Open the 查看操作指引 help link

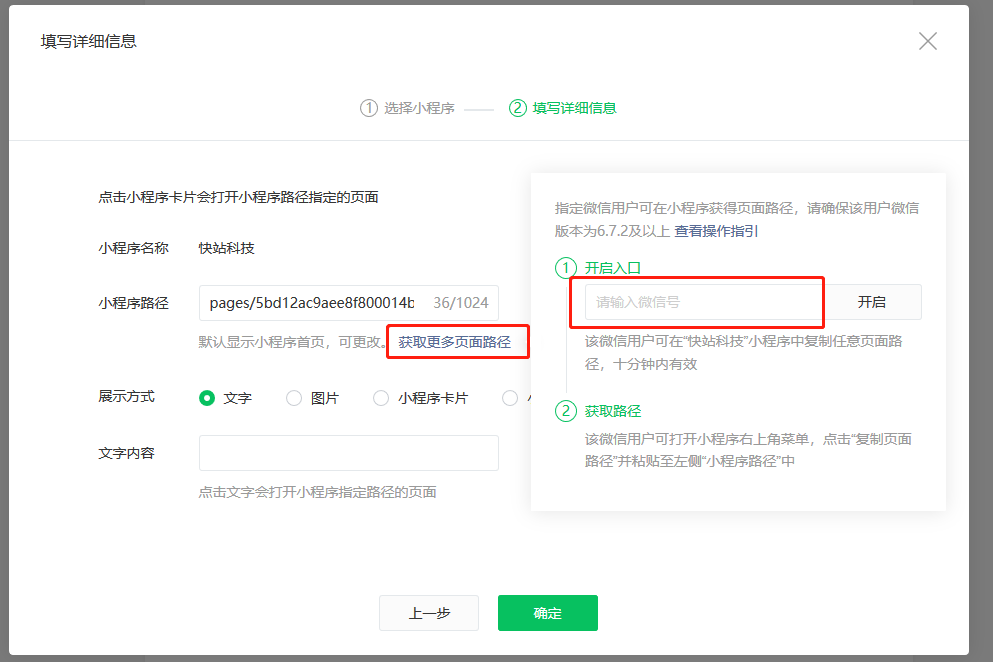coord(716,231)
